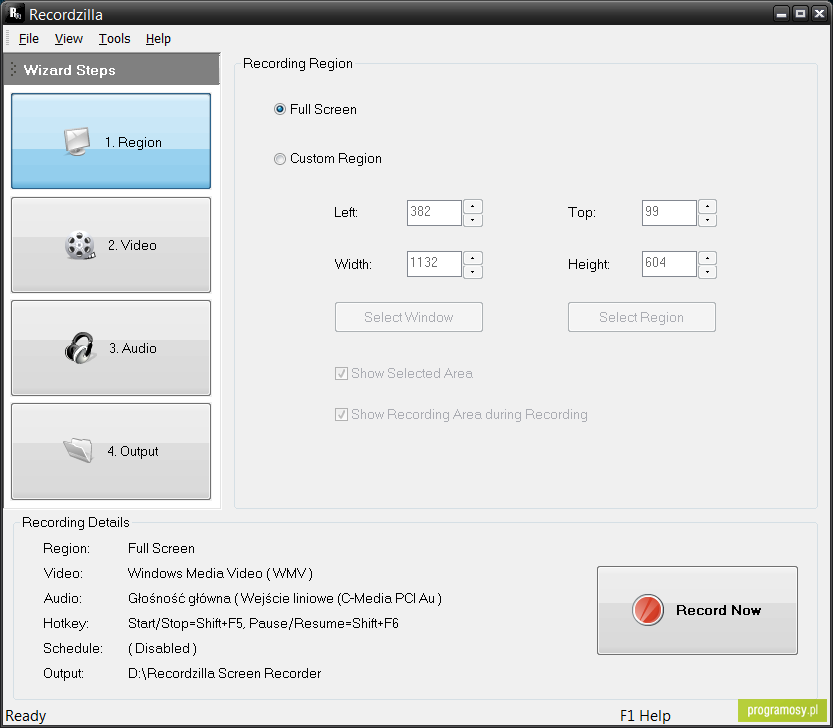Increase the Width value with up arrow
Screen dimensions: 833x728
pos(473,258)
